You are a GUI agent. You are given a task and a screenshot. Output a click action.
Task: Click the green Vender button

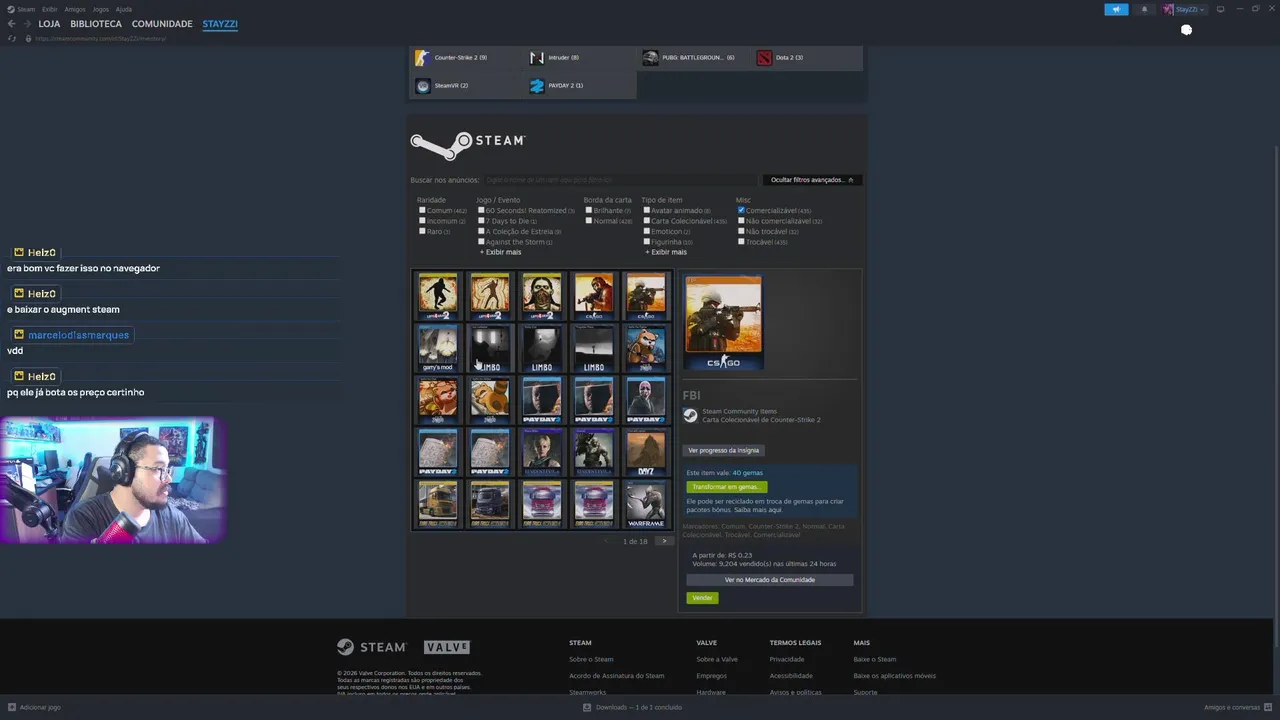tap(702, 598)
